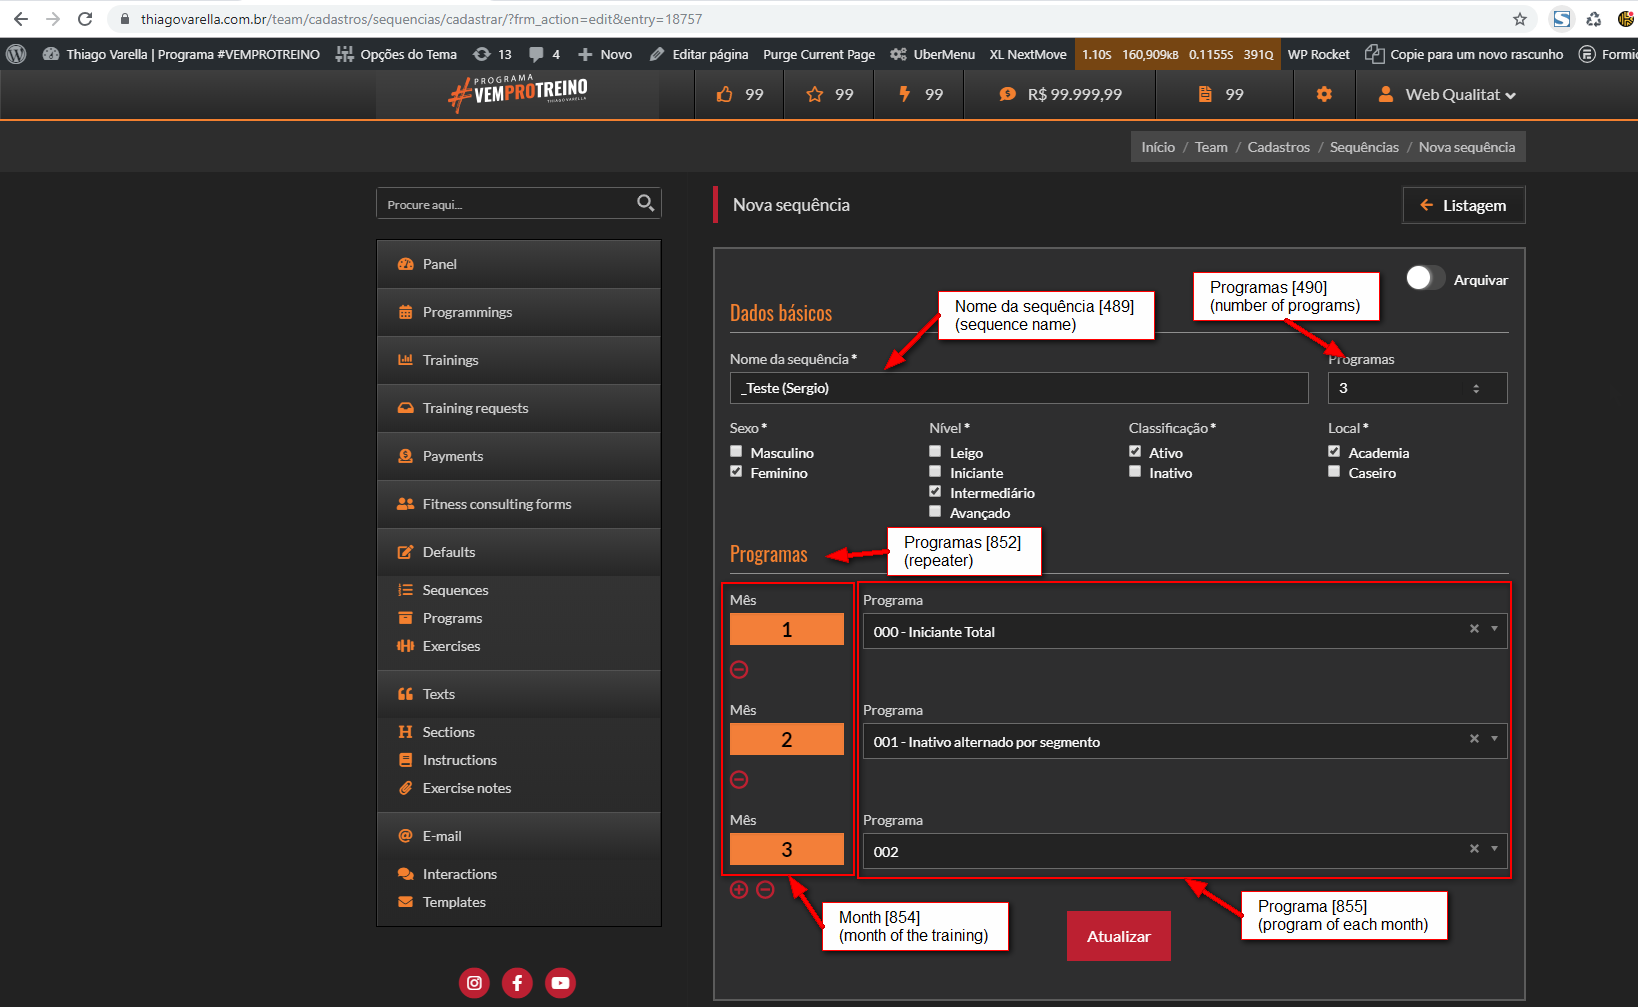Open Programmings in the sidebar
The image size is (1652, 1007).
tap(518, 312)
